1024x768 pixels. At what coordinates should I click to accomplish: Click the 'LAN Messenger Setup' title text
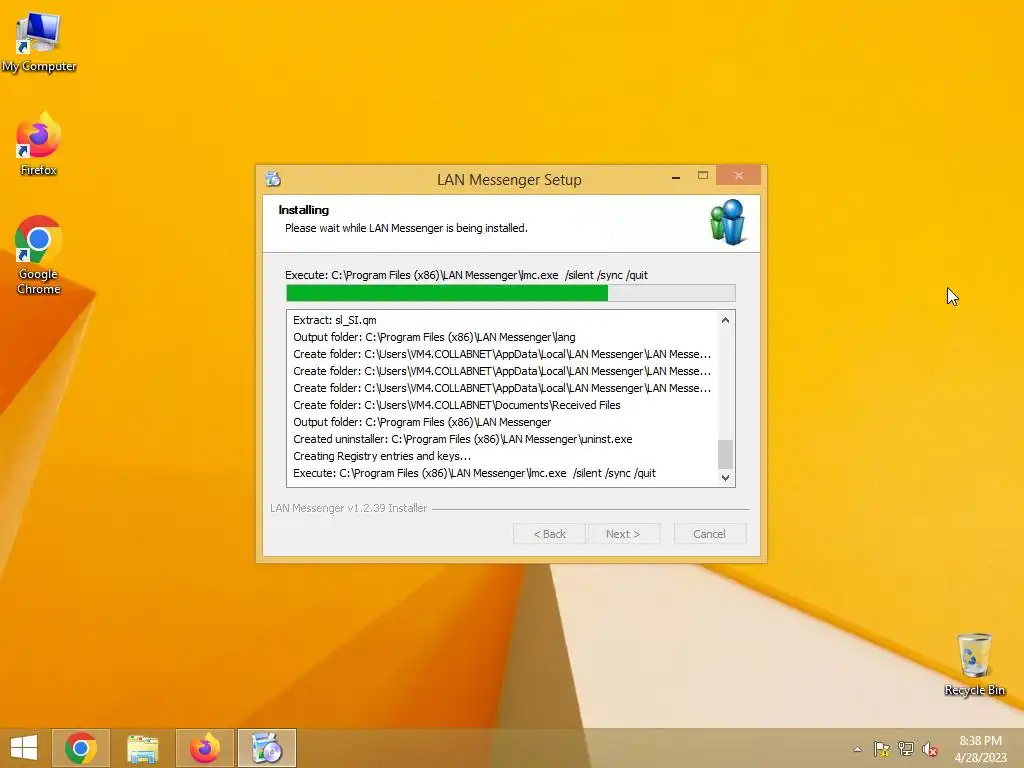point(509,180)
